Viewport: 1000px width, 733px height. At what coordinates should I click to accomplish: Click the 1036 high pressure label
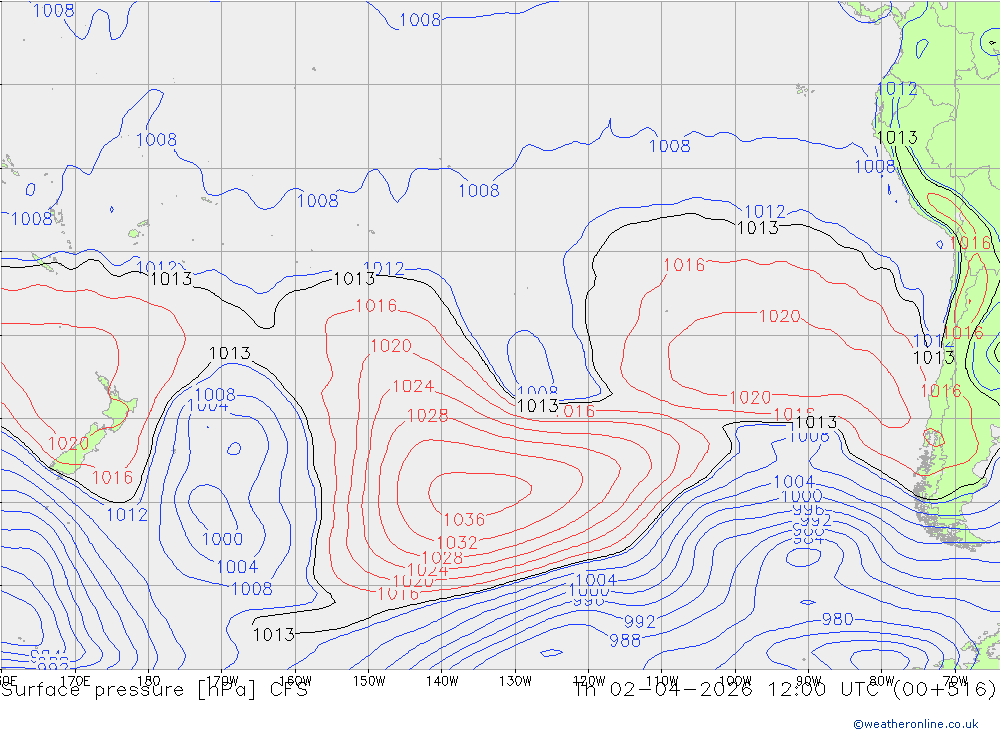tap(464, 519)
